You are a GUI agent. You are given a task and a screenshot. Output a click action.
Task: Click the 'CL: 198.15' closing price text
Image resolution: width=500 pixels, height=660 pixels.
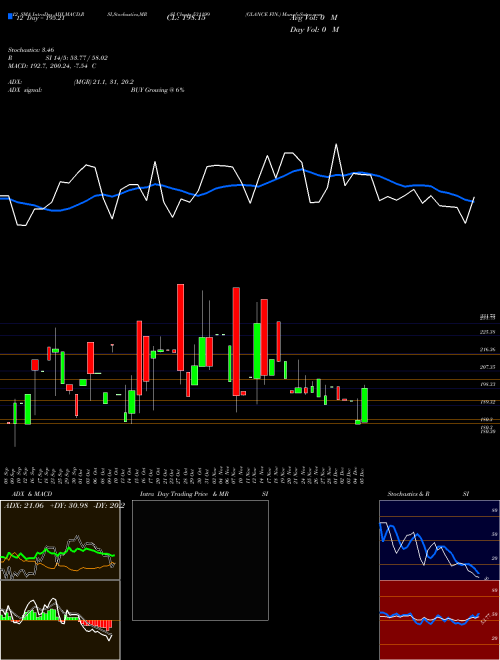[186, 18]
